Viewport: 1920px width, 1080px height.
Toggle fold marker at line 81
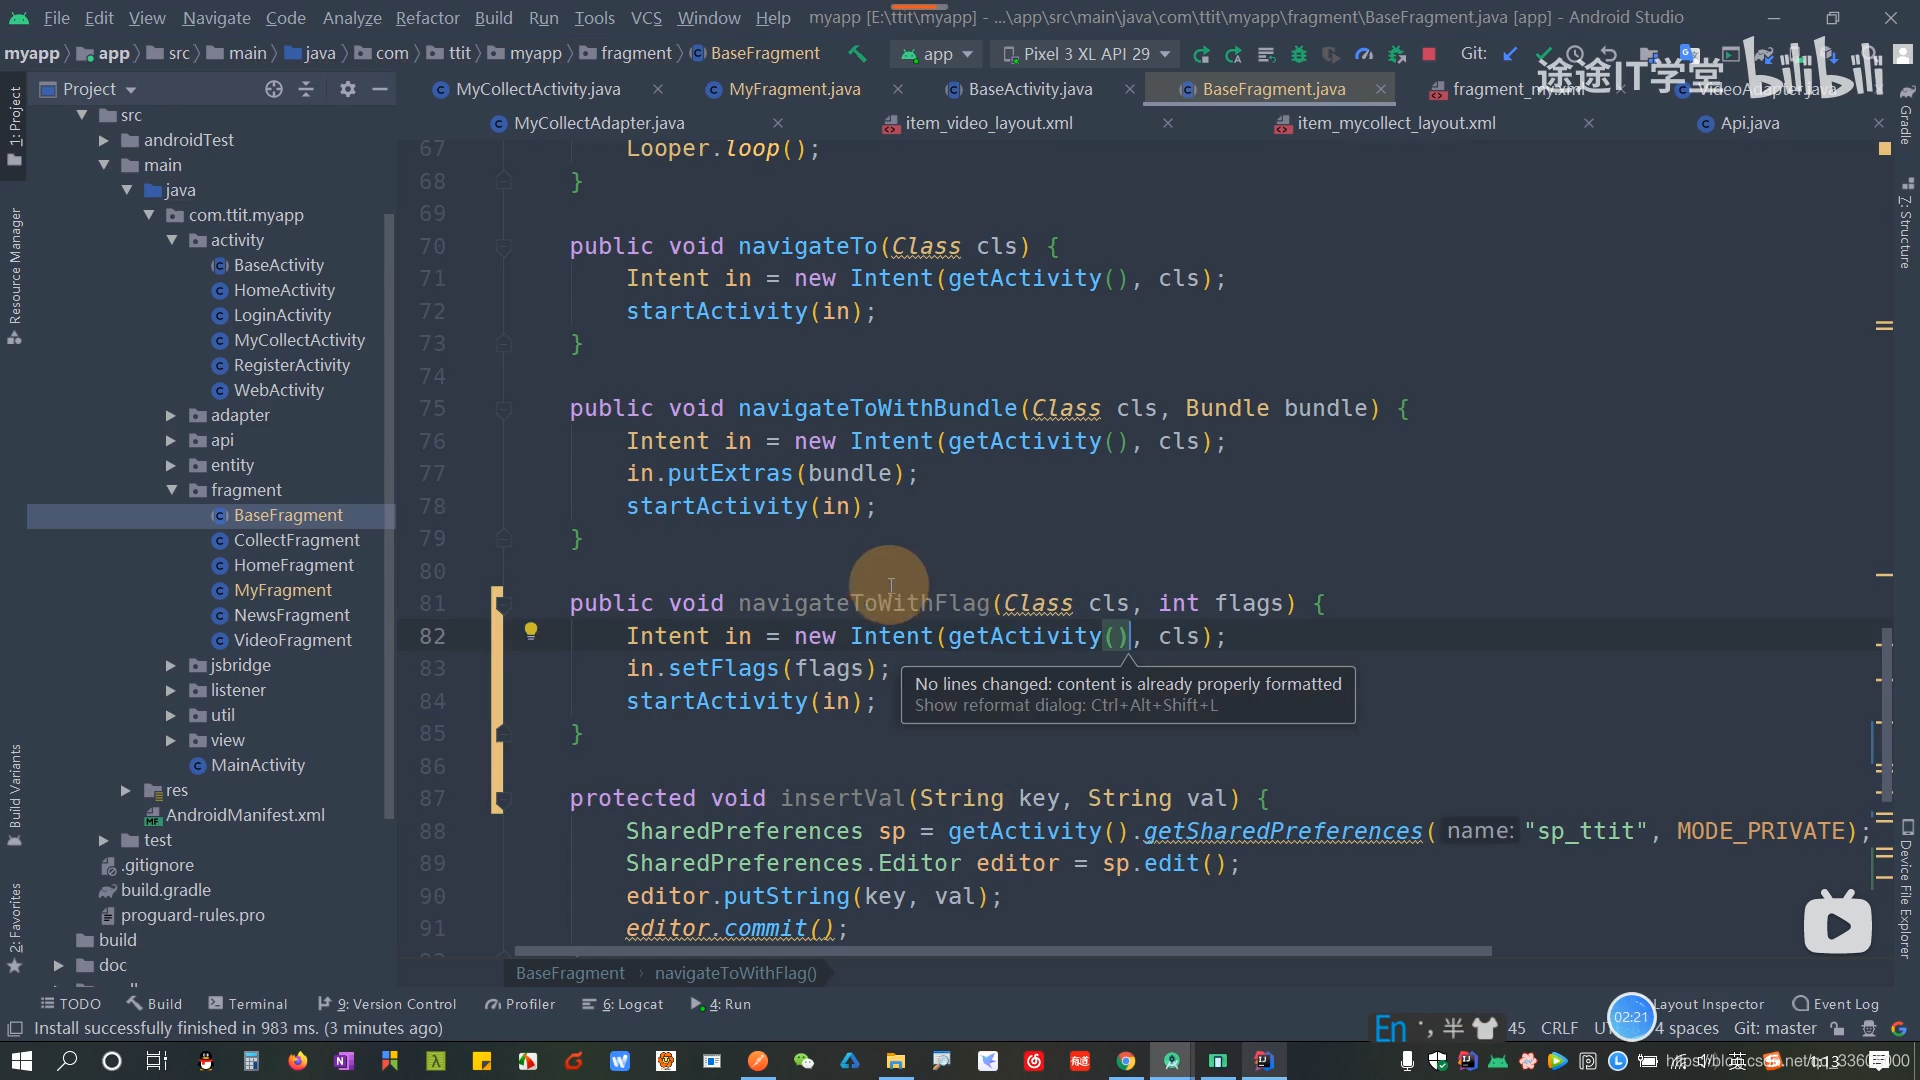pos(503,604)
